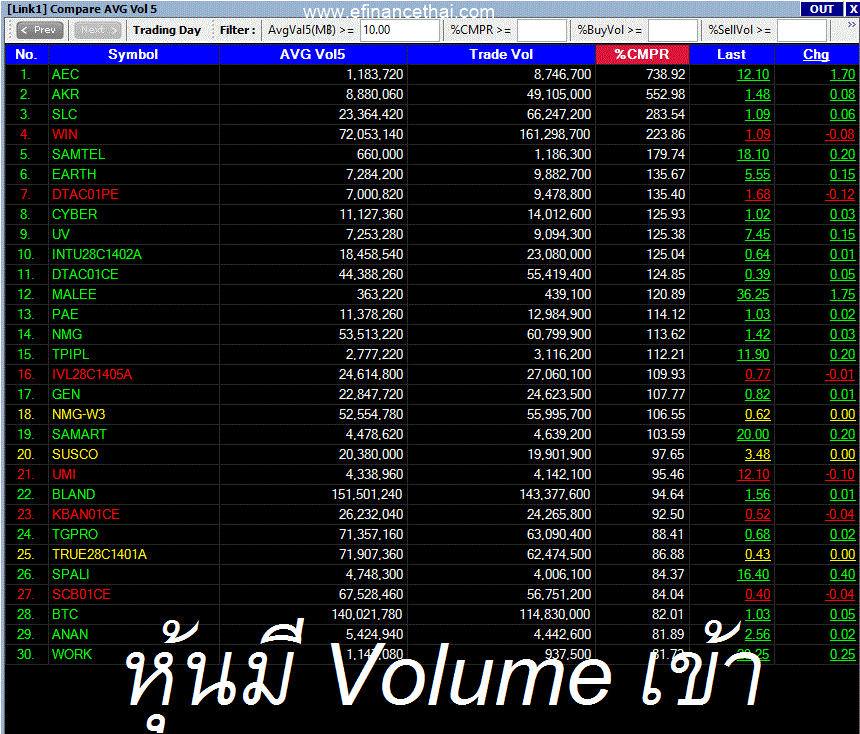Sort by the Symbol column header

pyautogui.click(x=133, y=54)
